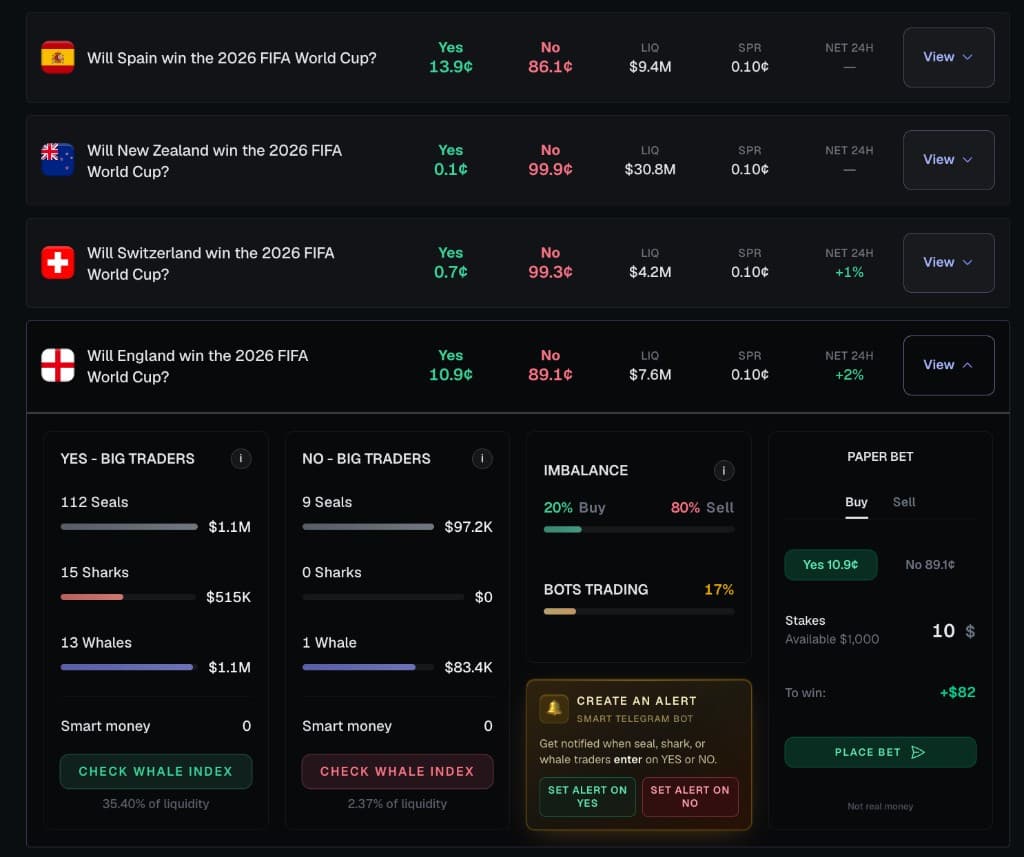Screen dimensions: 1024x857
Task: Click the Switzerland World Cup question text
Action: (210, 263)
